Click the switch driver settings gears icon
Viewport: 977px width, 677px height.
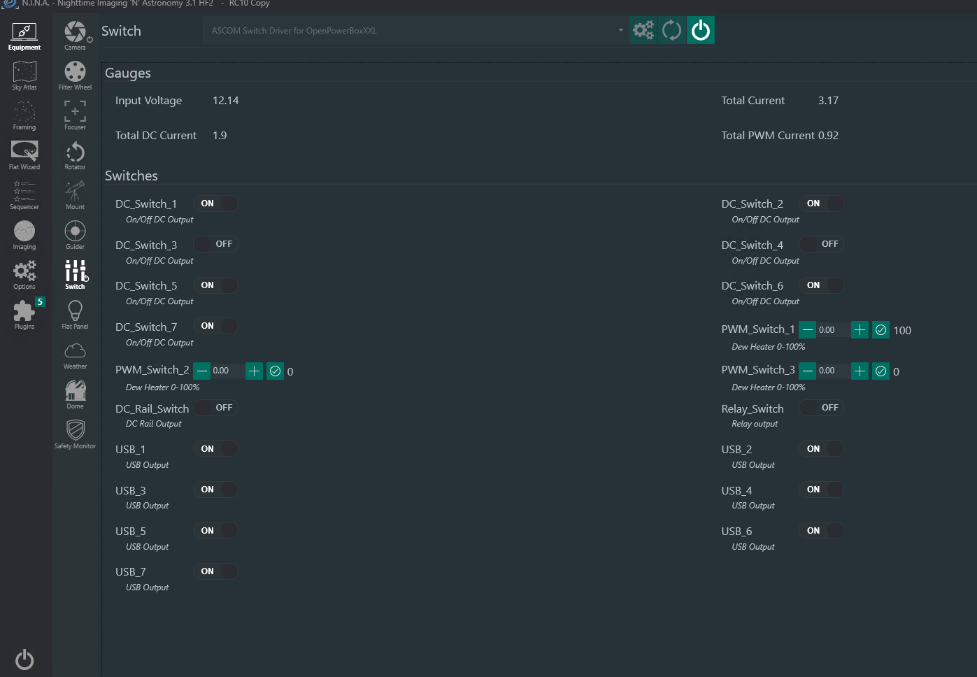pos(644,31)
